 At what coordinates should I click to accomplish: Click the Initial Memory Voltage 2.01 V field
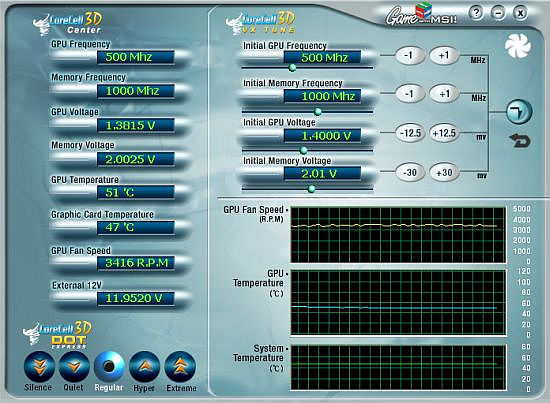point(322,174)
